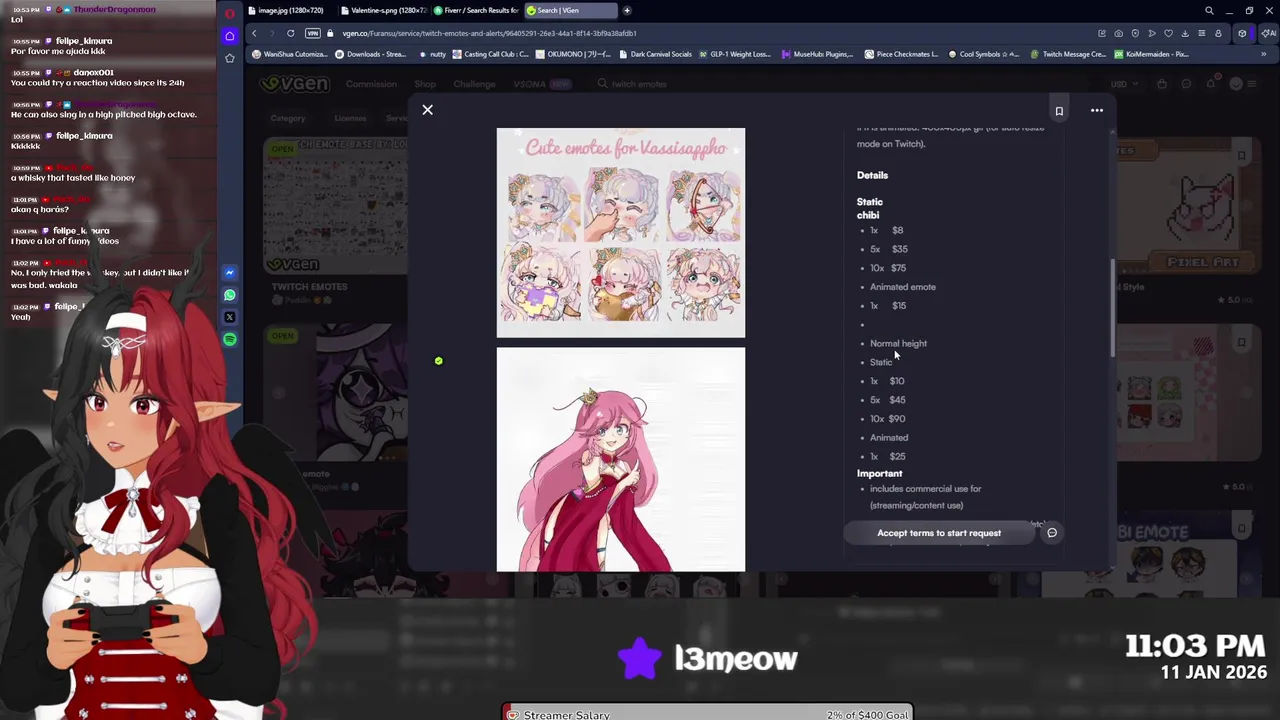Toggle the browser VPN badge
1280x720 pixels.
coord(313,33)
